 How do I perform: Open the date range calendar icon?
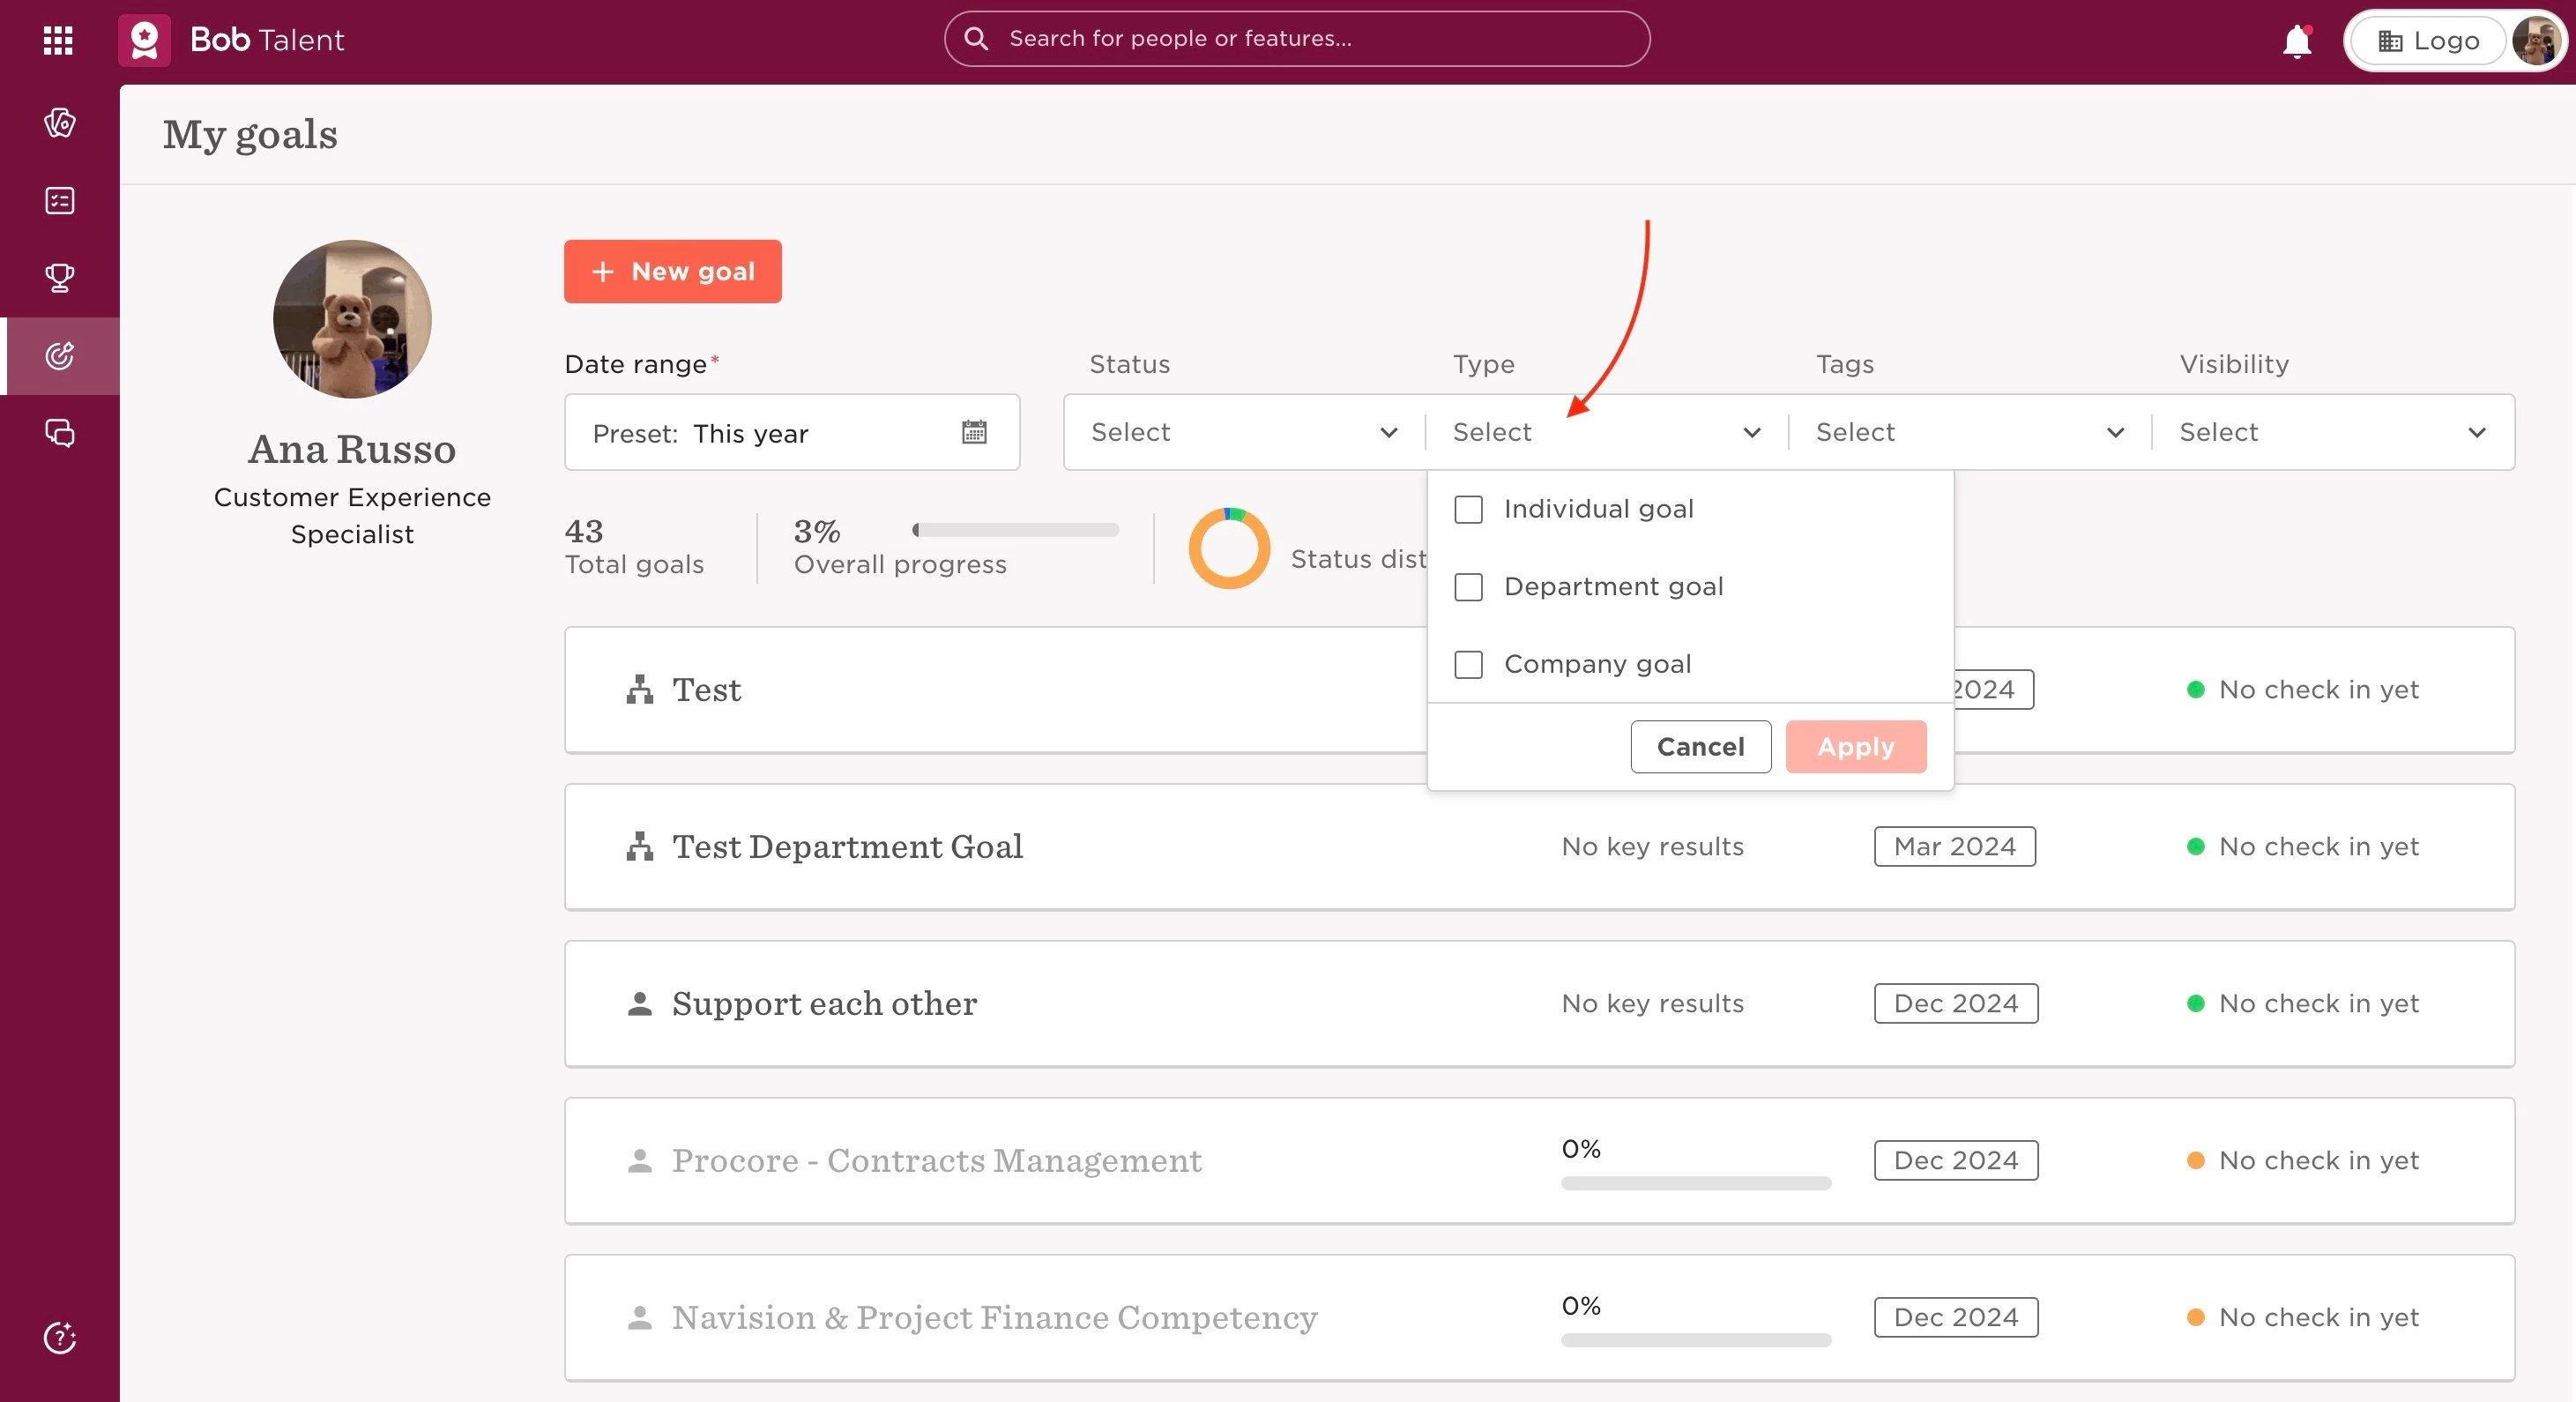[974, 432]
